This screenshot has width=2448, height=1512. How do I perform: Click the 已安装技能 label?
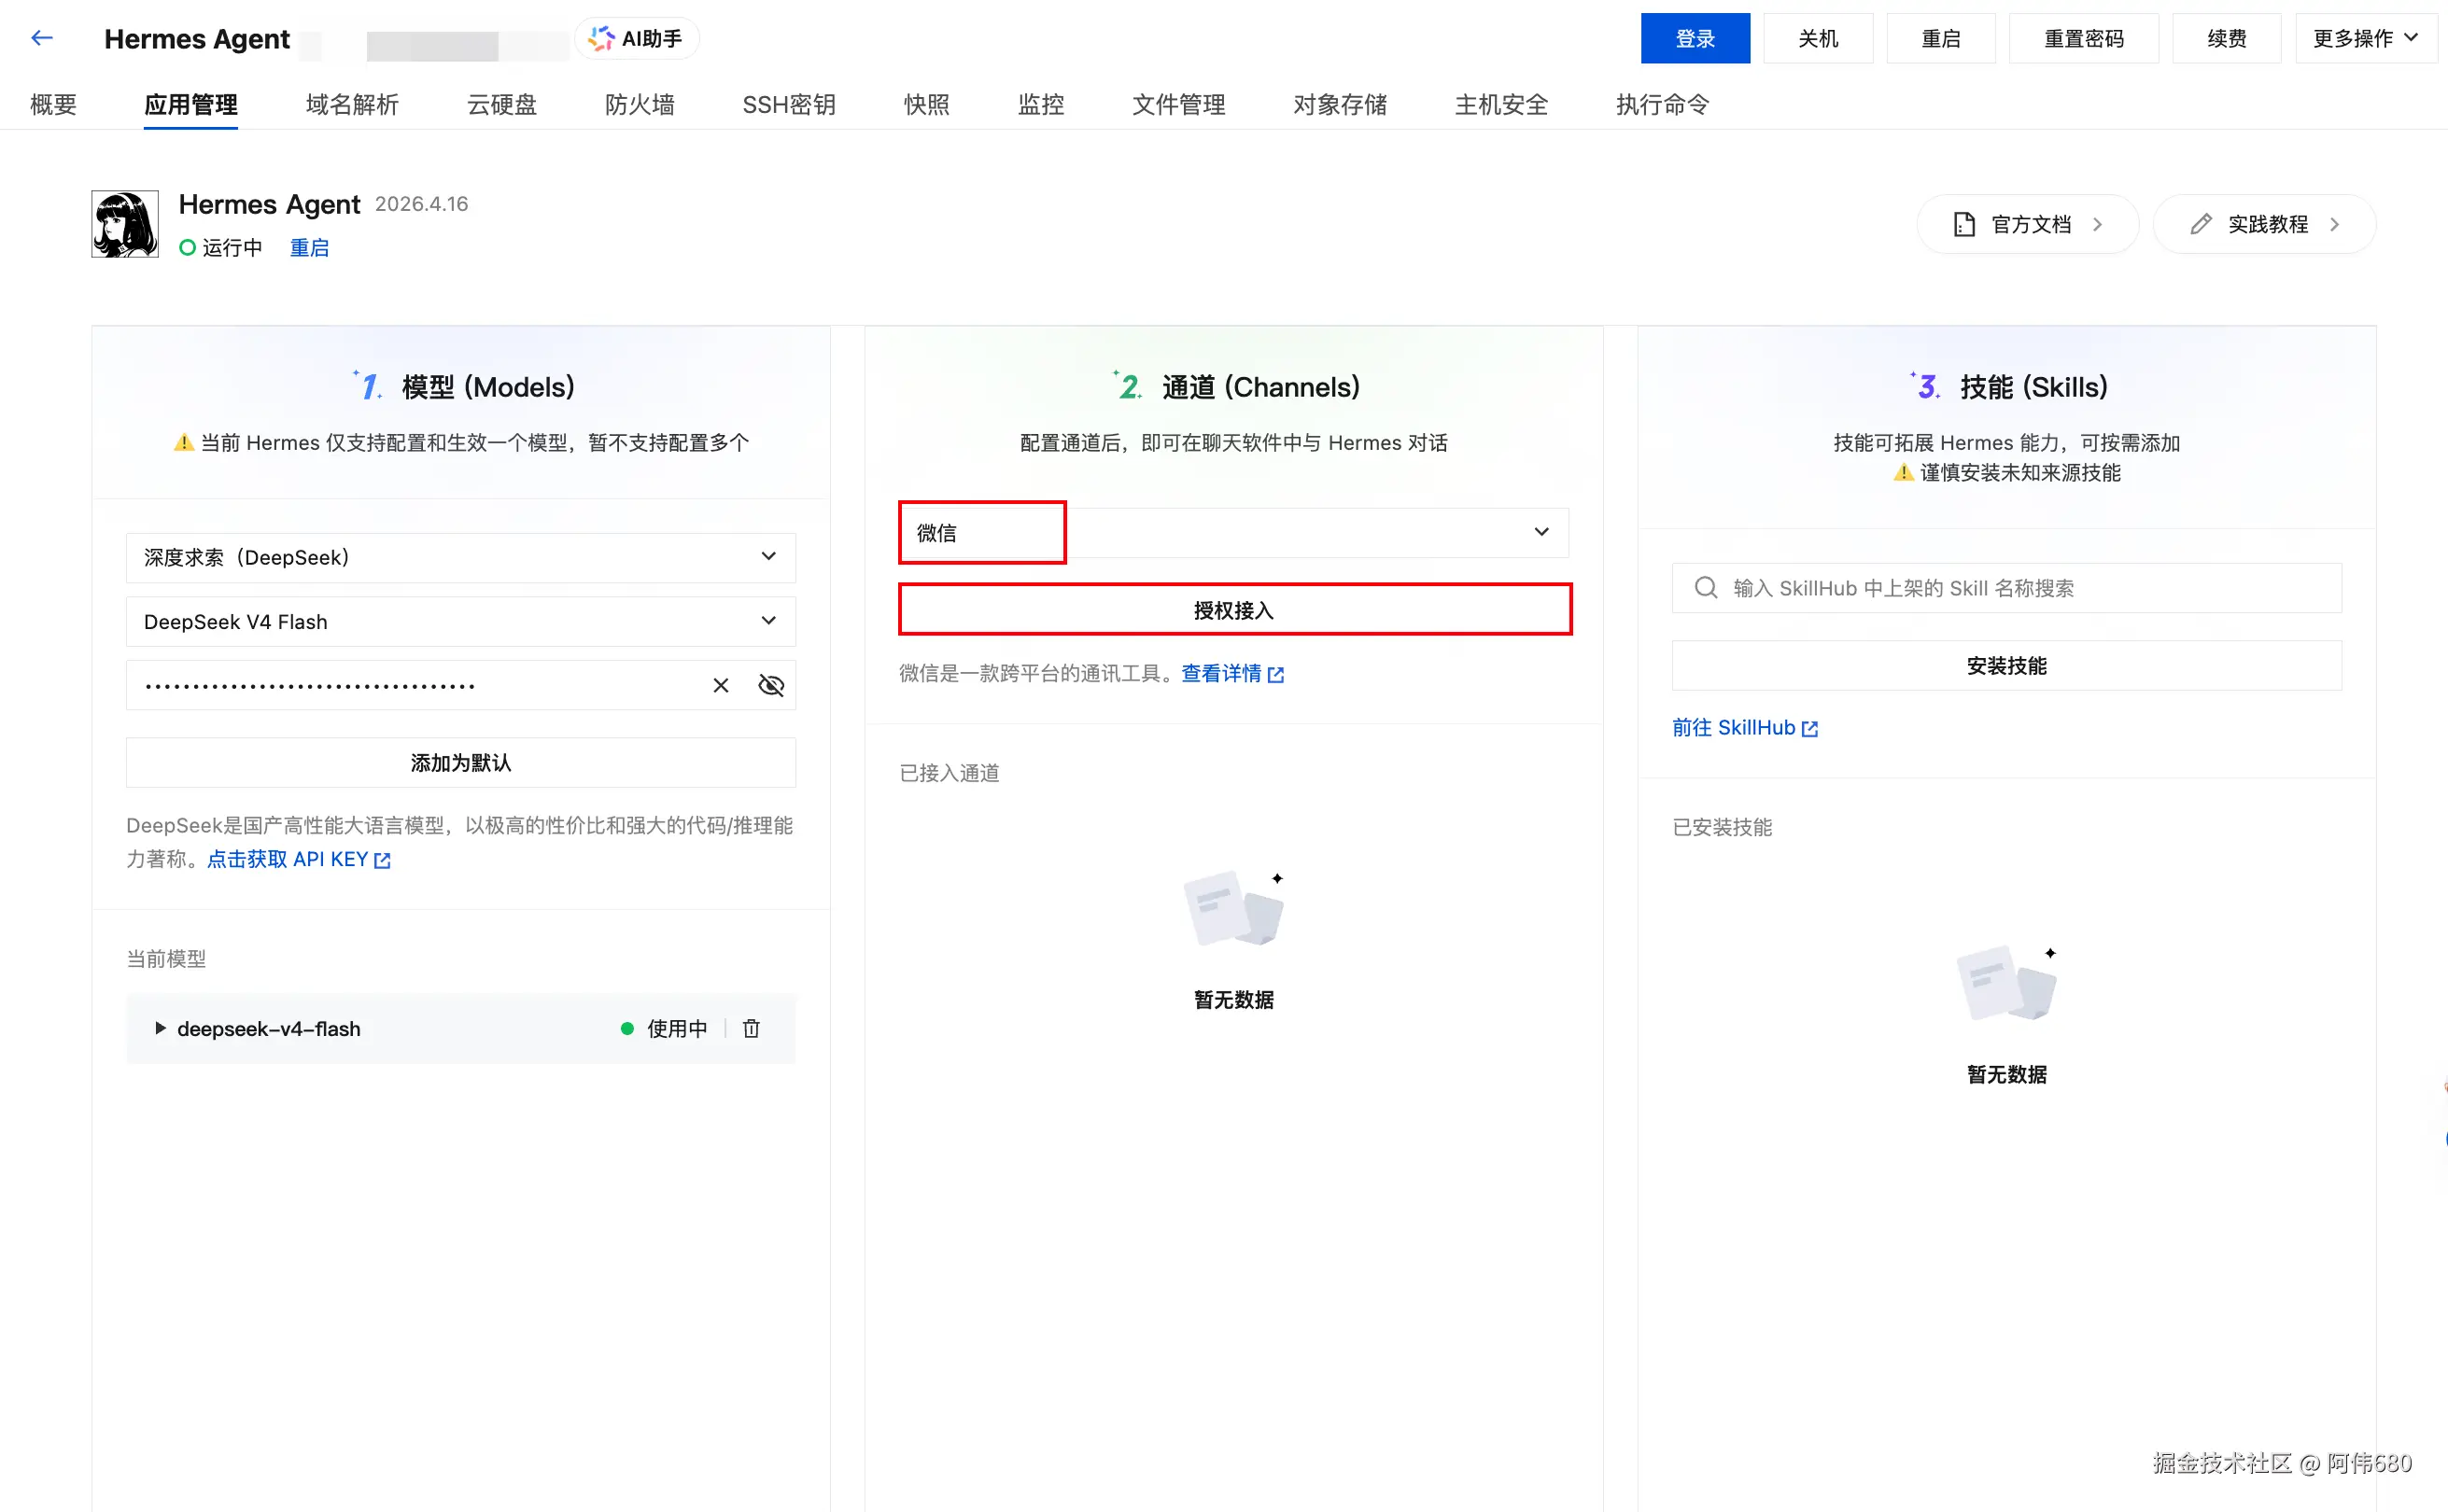pyautogui.click(x=1722, y=826)
